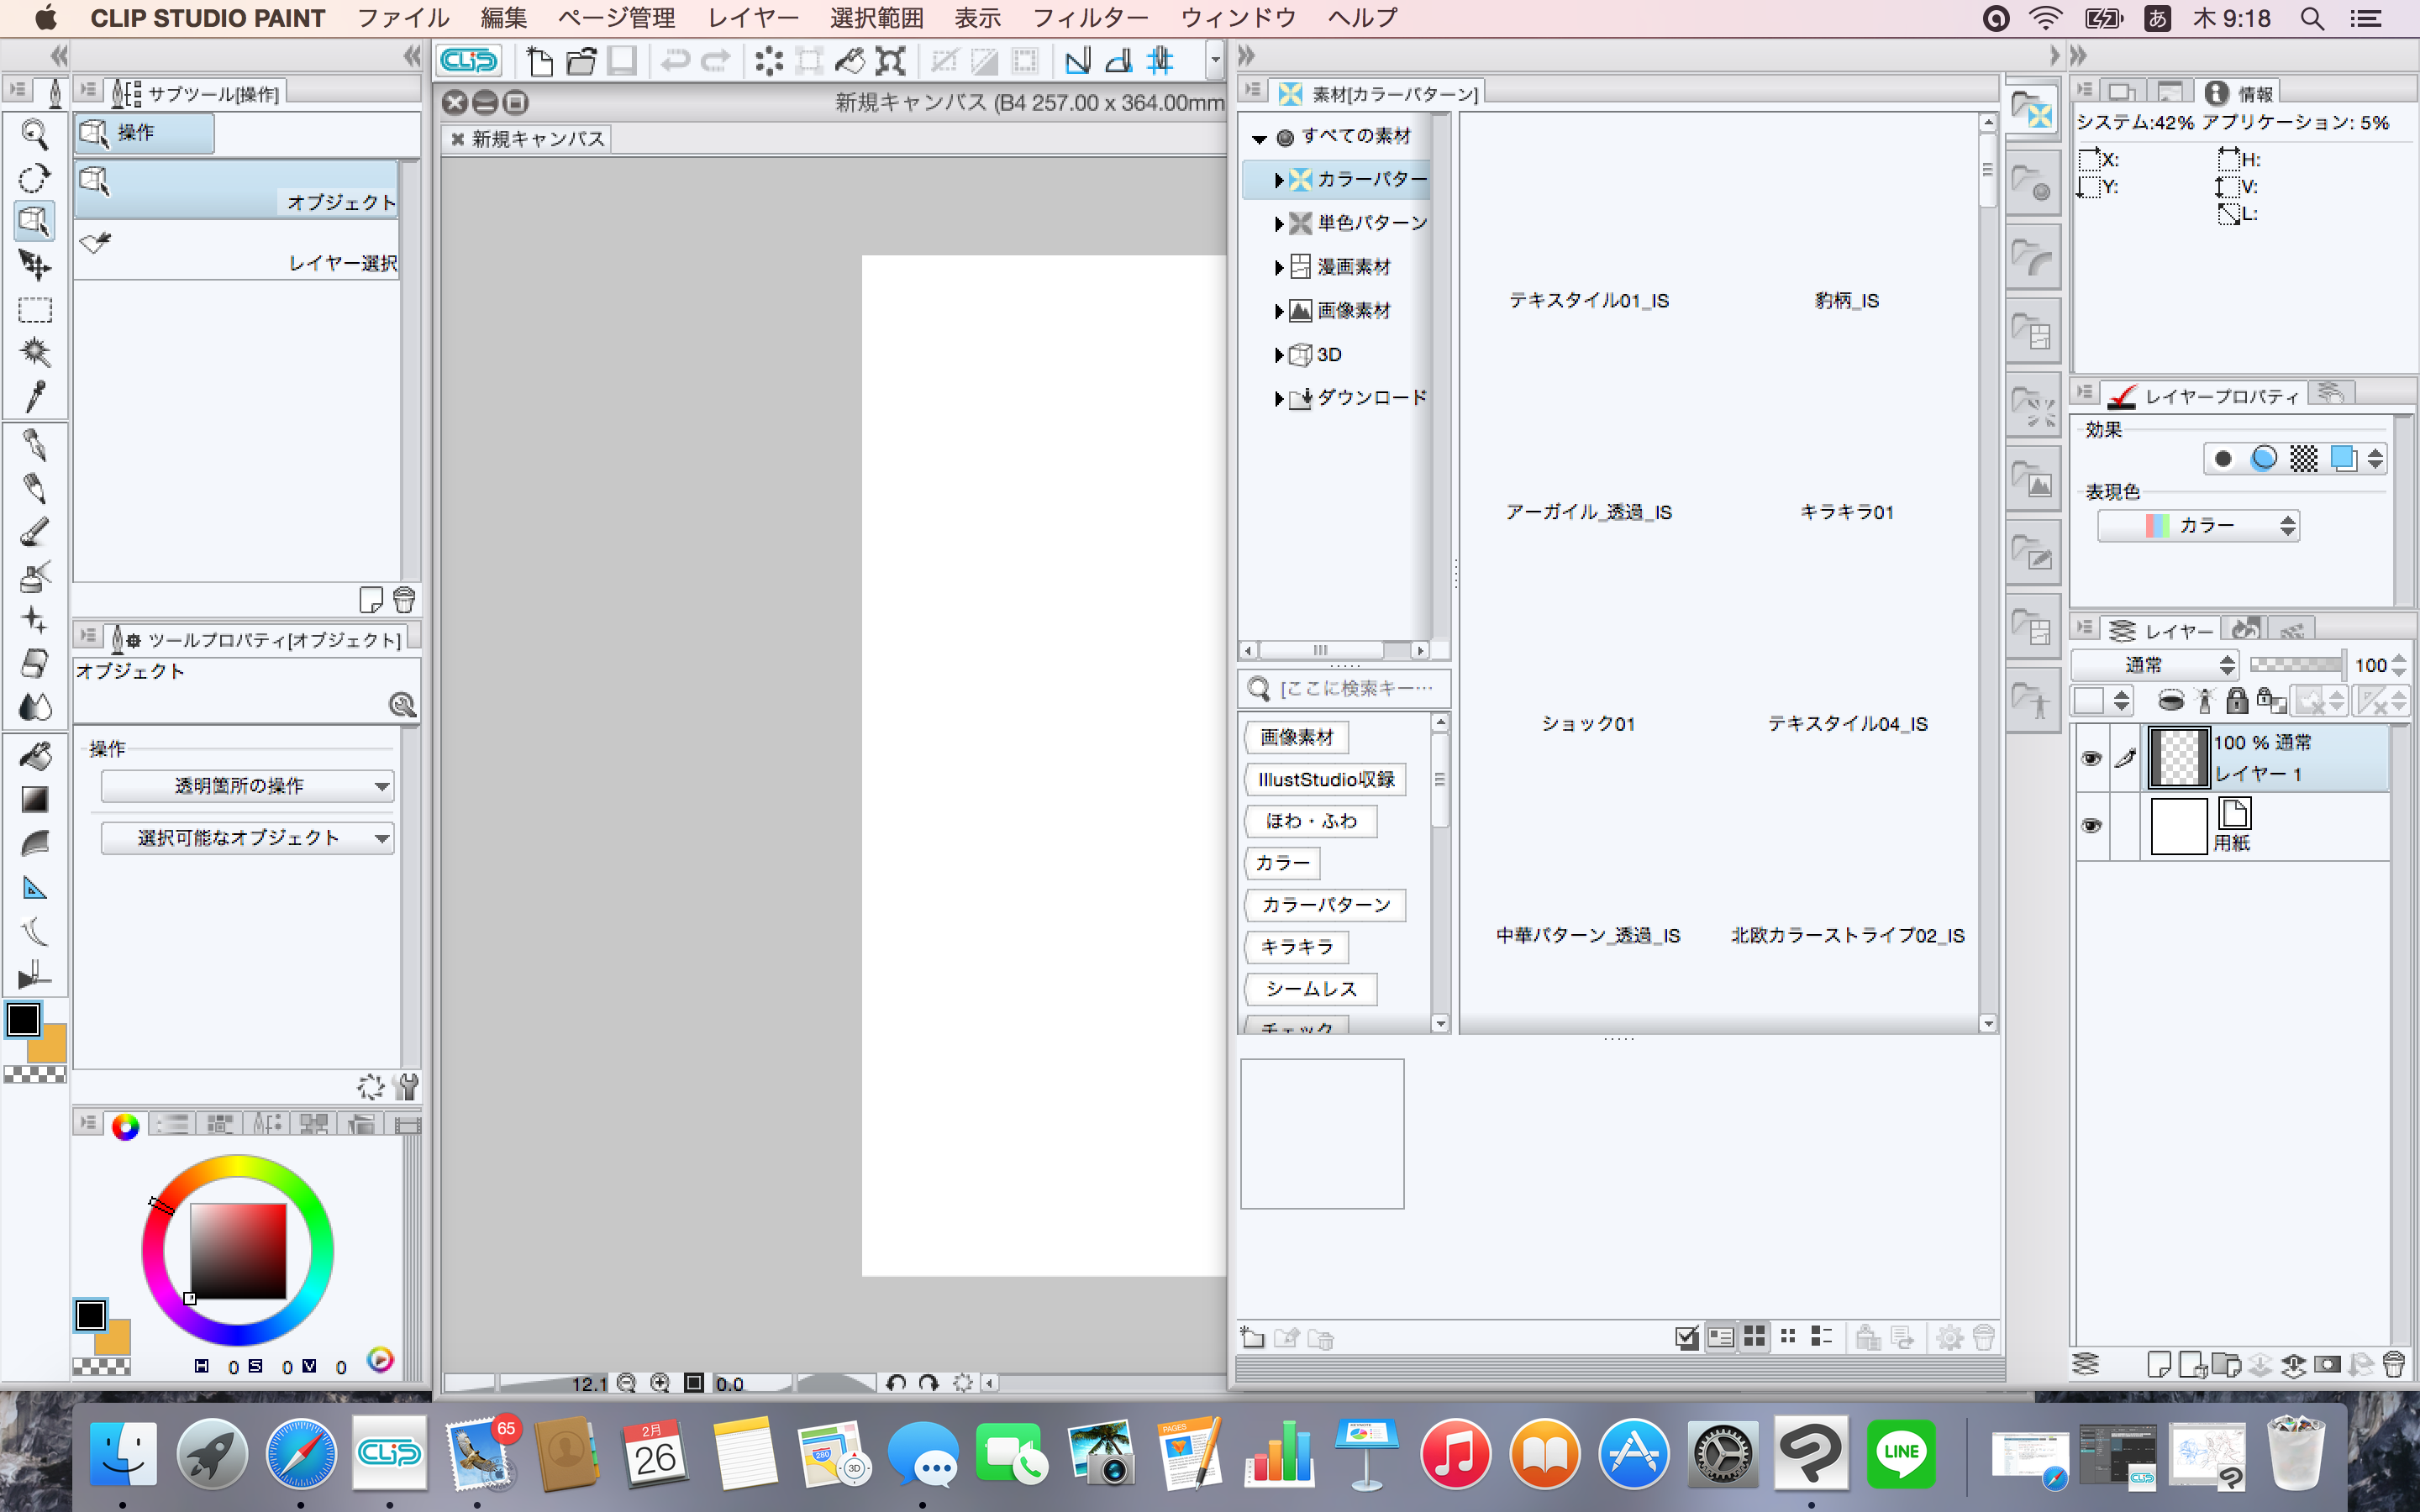The image size is (2420, 1512).
Task: Expand the 漫画素材 tree folder
Action: [x=1279, y=267]
